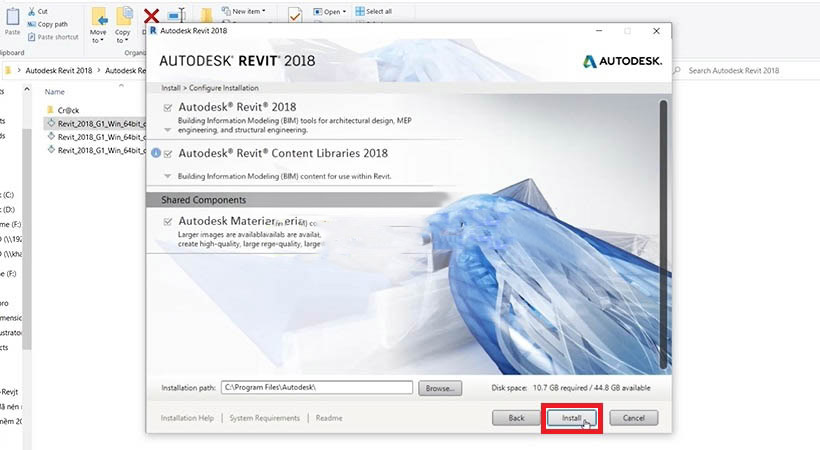The height and width of the screenshot is (450, 820).
Task: Click Paste shortcut in Explorer ribbon
Action: point(52,37)
